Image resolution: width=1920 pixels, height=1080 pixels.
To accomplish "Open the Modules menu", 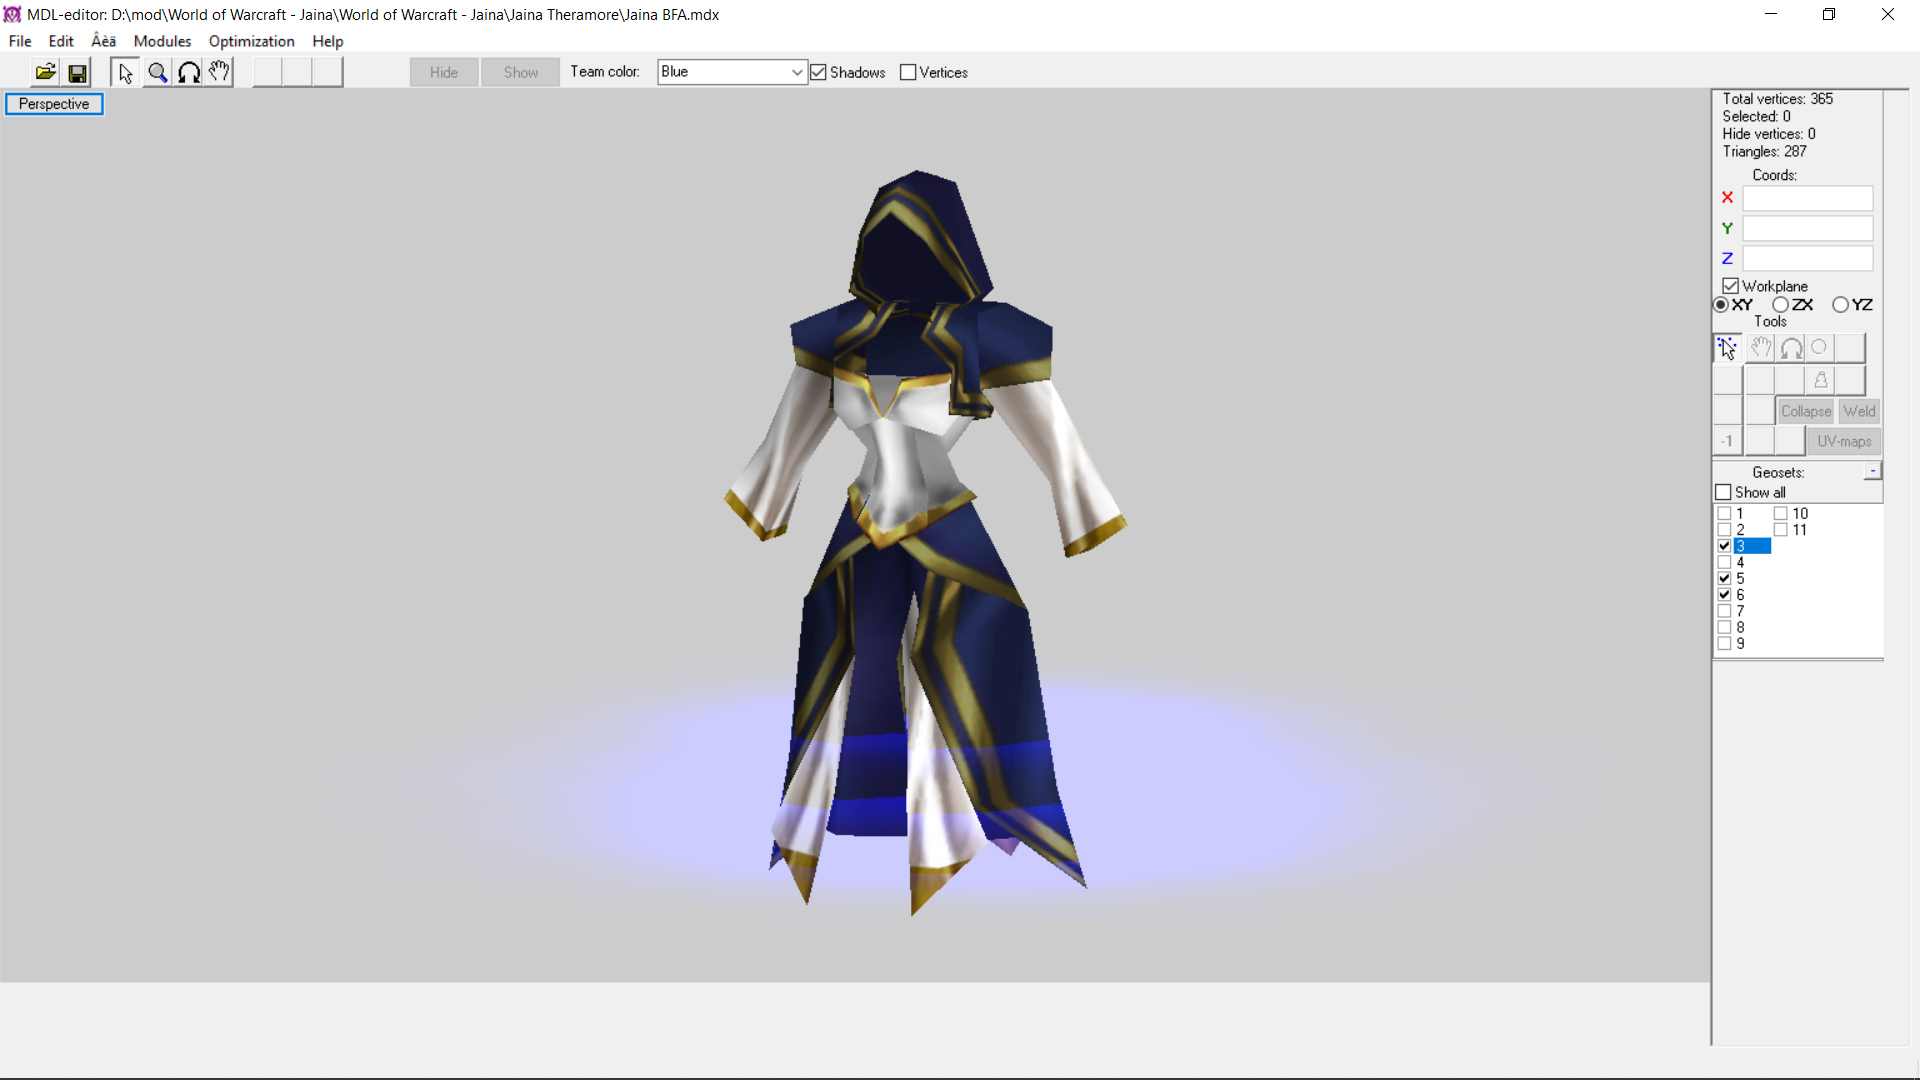I will 162,41.
